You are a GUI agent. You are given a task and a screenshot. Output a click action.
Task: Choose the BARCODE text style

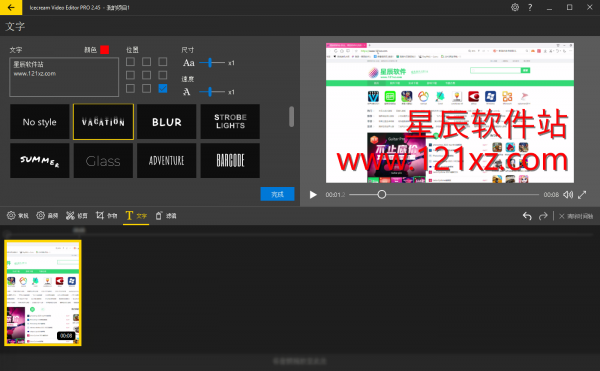[230, 161]
